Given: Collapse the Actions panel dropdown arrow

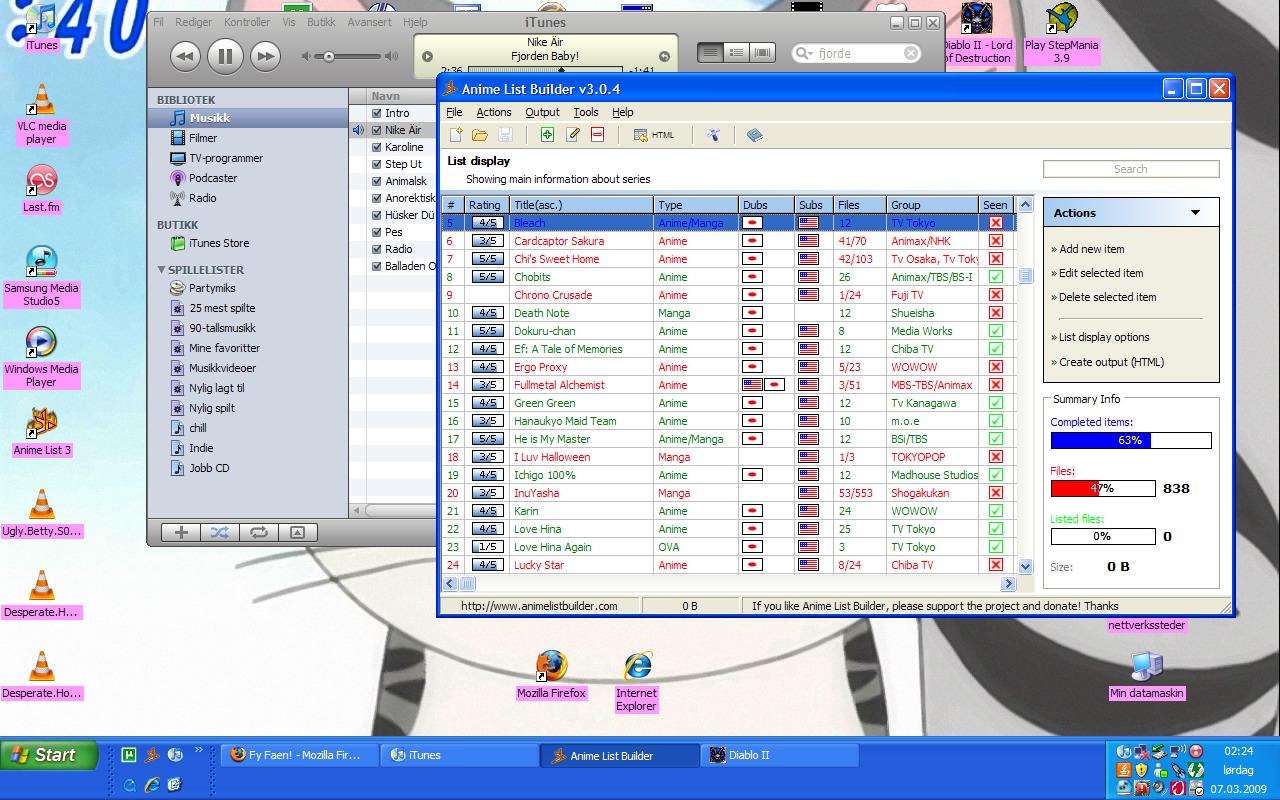Looking at the screenshot, I should 1195,213.
